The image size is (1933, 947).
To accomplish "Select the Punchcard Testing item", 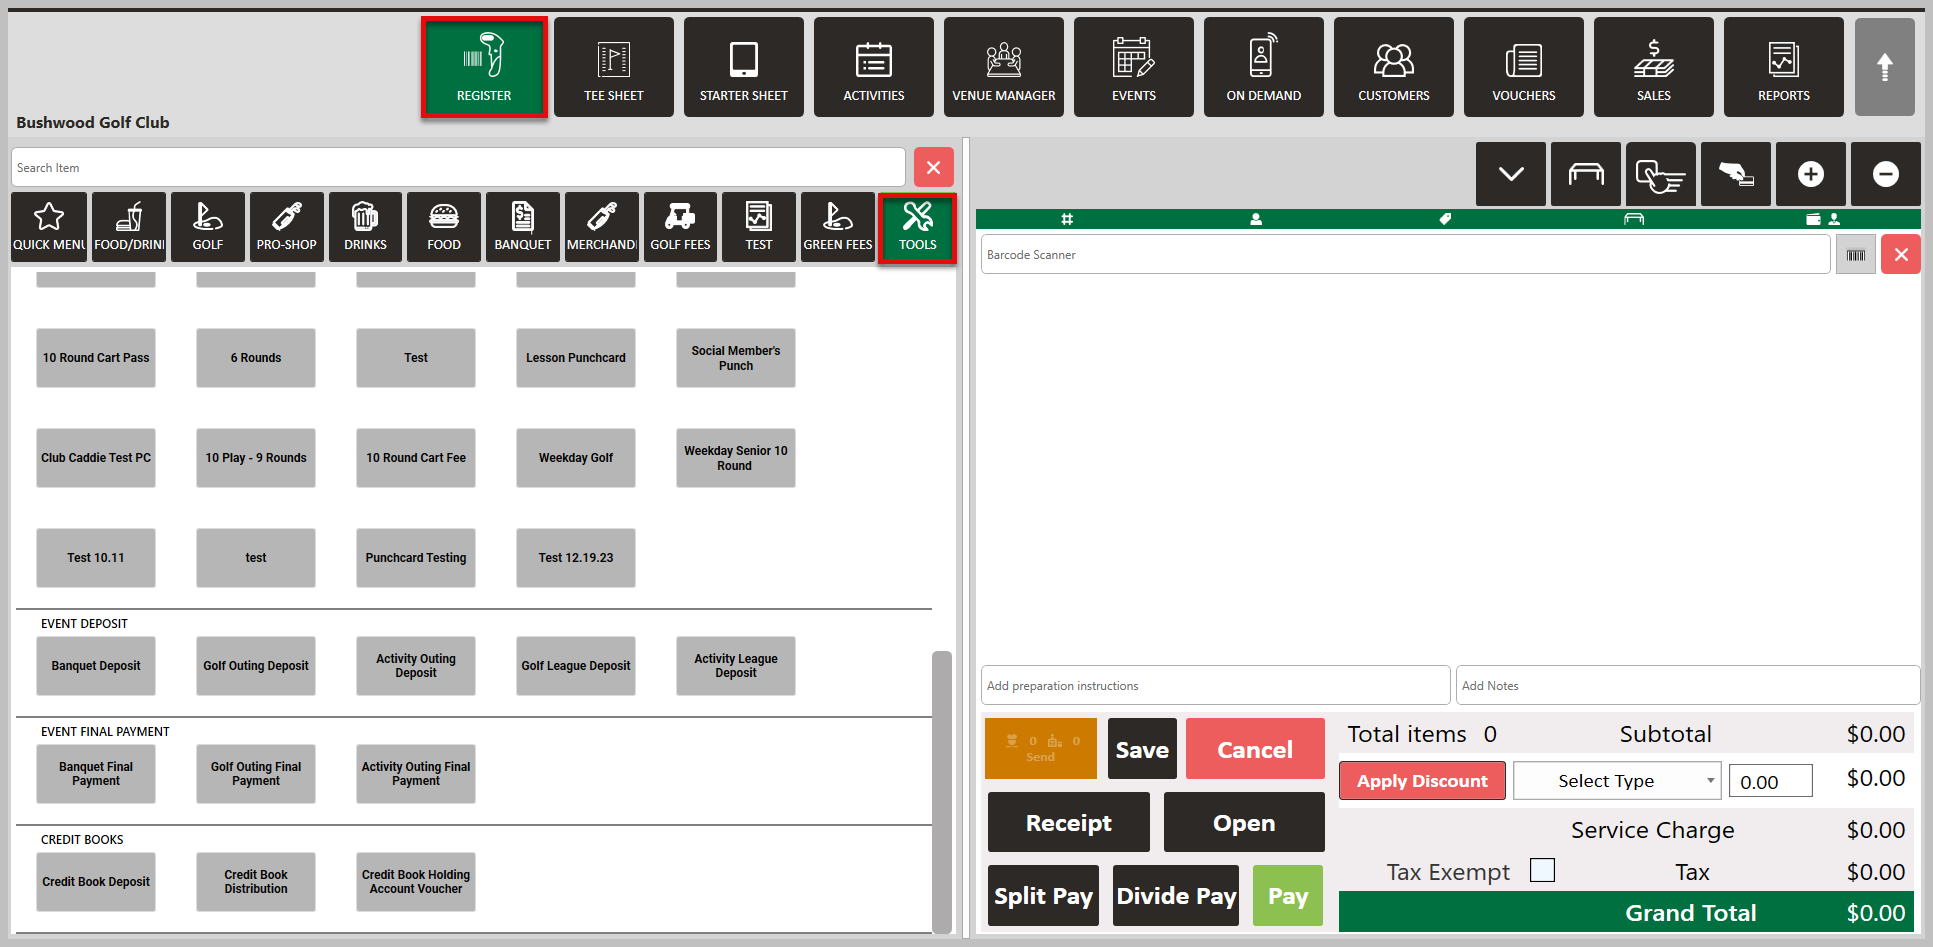I will pos(416,558).
